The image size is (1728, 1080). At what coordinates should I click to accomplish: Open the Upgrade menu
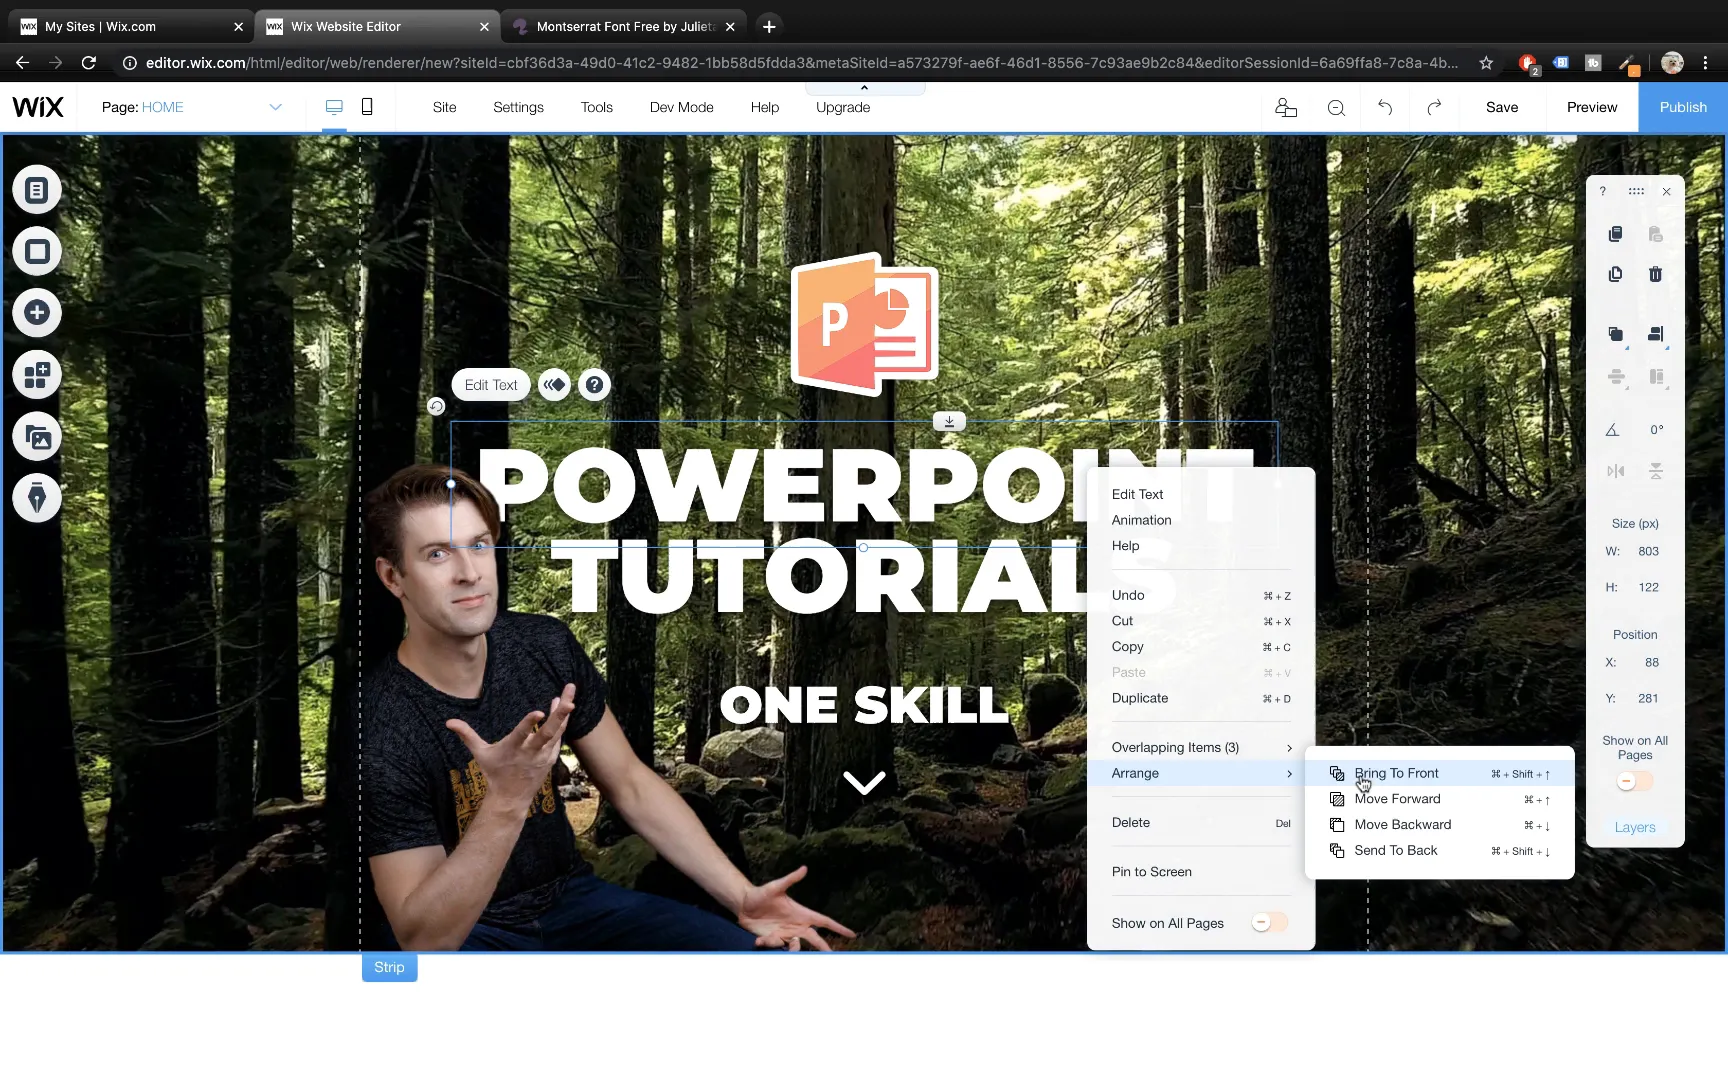(x=843, y=107)
